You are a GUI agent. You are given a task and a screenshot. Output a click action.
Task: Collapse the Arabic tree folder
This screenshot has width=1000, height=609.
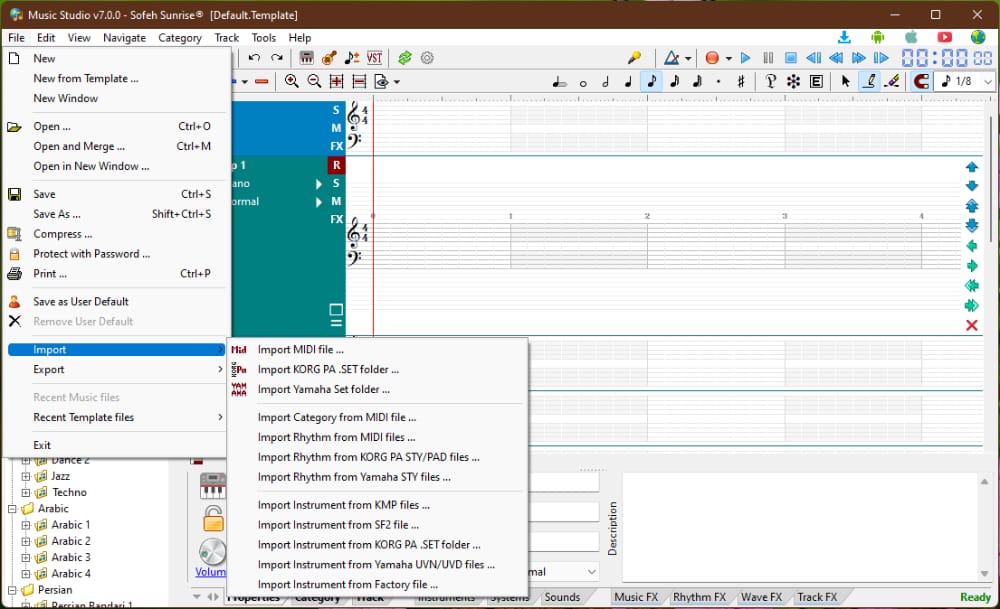(x=12, y=509)
